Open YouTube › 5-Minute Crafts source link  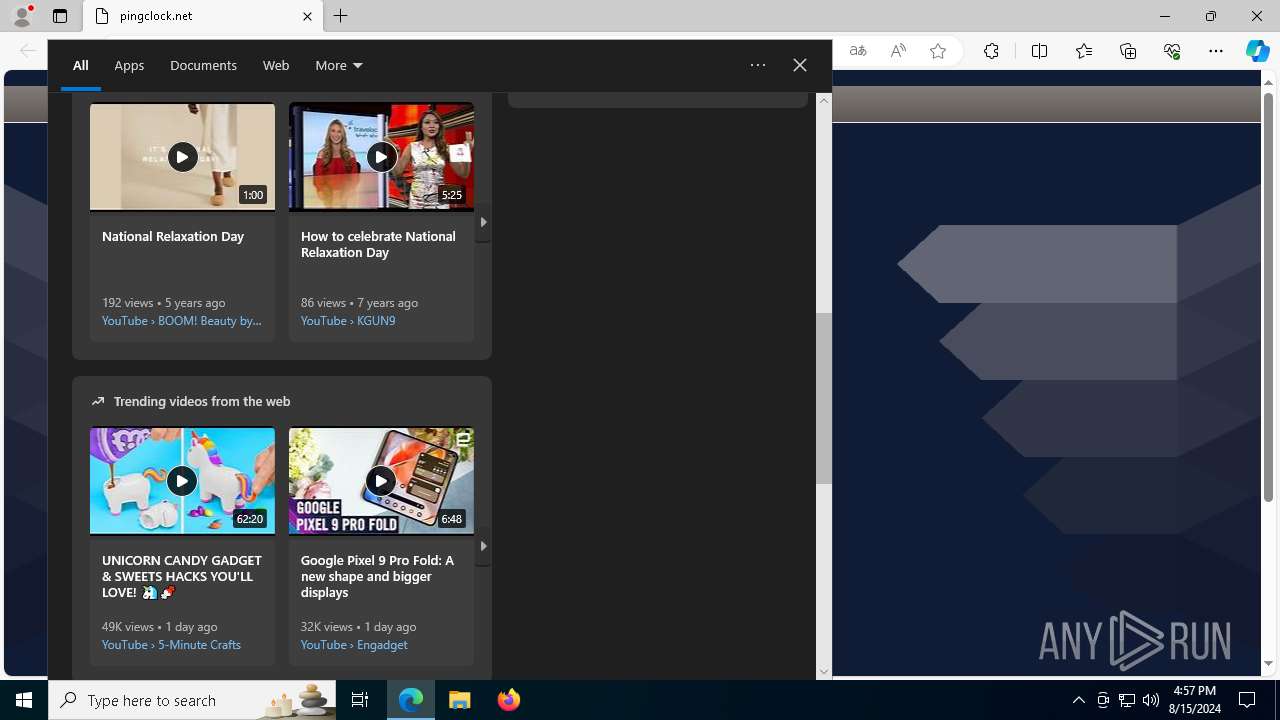point(171,644)
